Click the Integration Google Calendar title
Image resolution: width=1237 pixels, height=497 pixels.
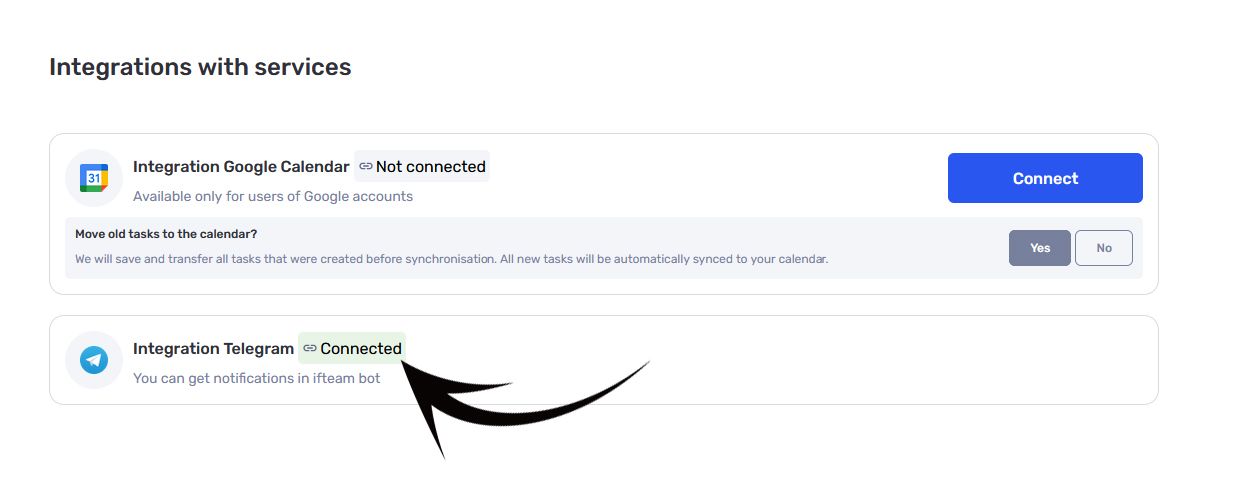click(241, 167)
